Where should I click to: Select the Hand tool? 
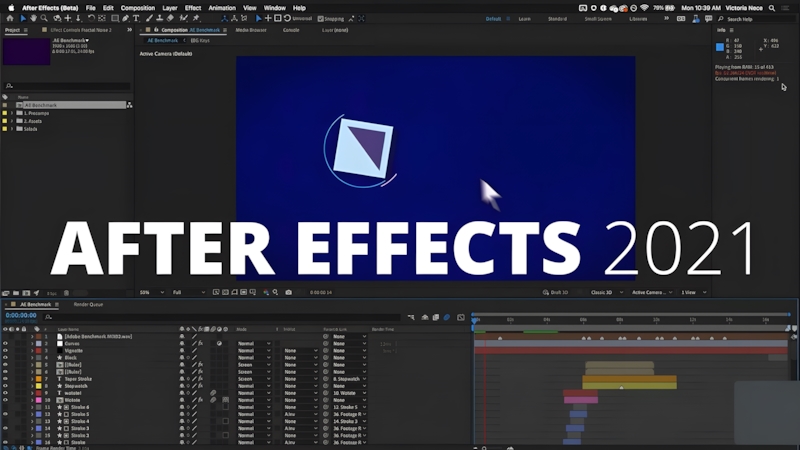click(x=33, y=18)
